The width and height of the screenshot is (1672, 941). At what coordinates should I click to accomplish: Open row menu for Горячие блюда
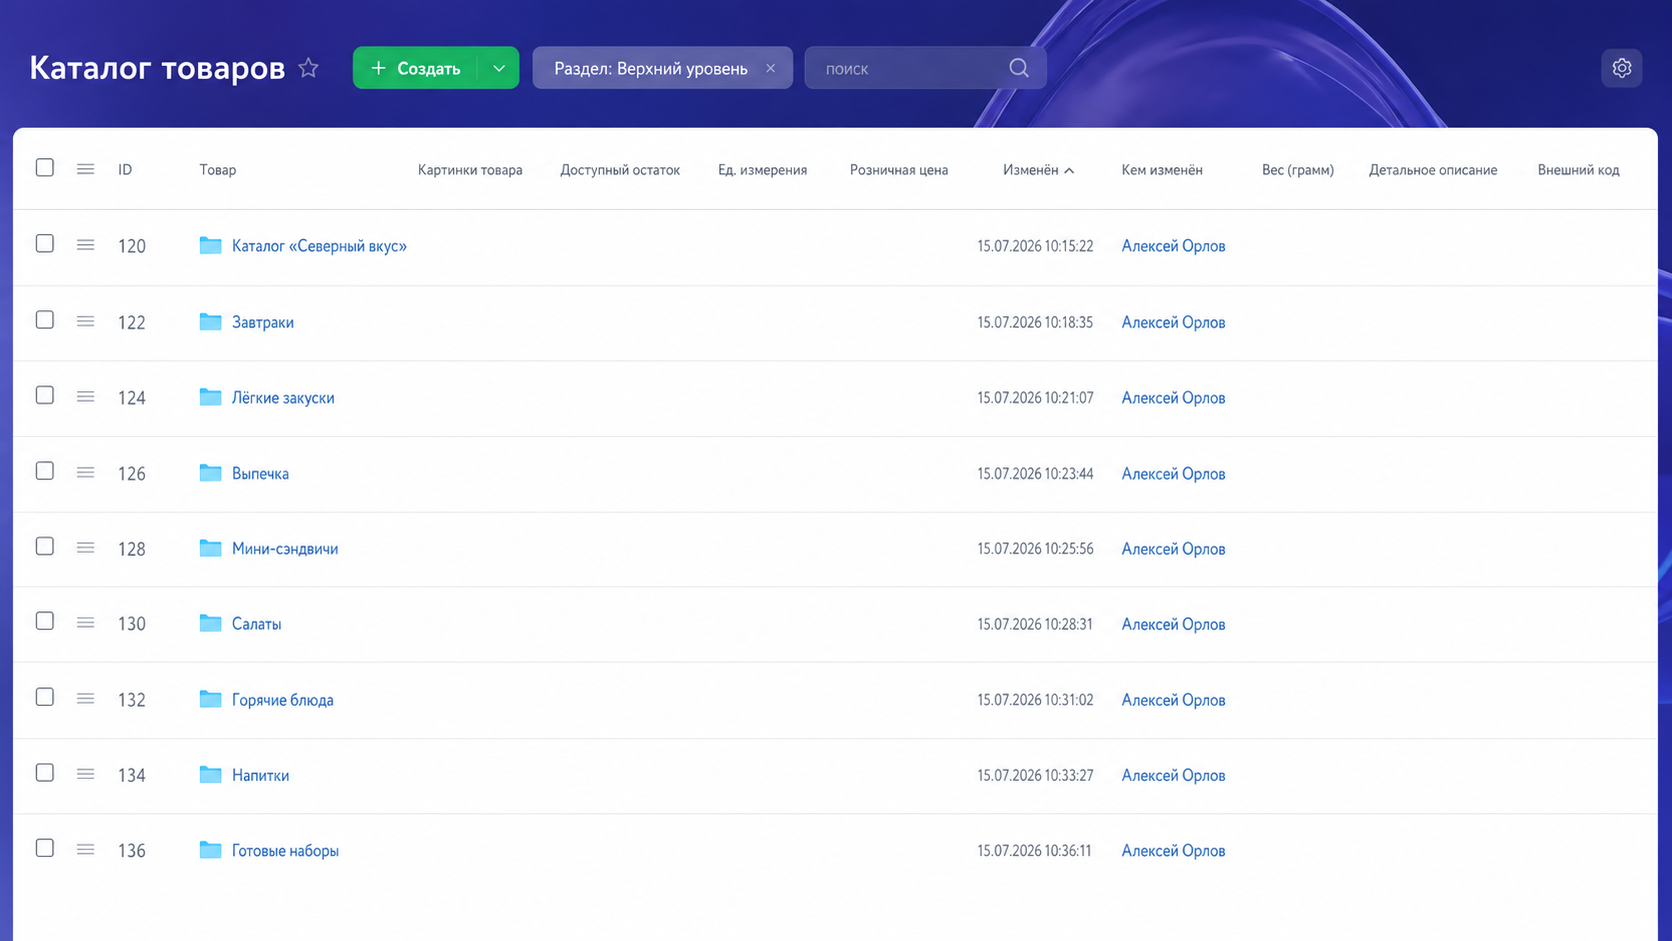(x=85, y=699)
